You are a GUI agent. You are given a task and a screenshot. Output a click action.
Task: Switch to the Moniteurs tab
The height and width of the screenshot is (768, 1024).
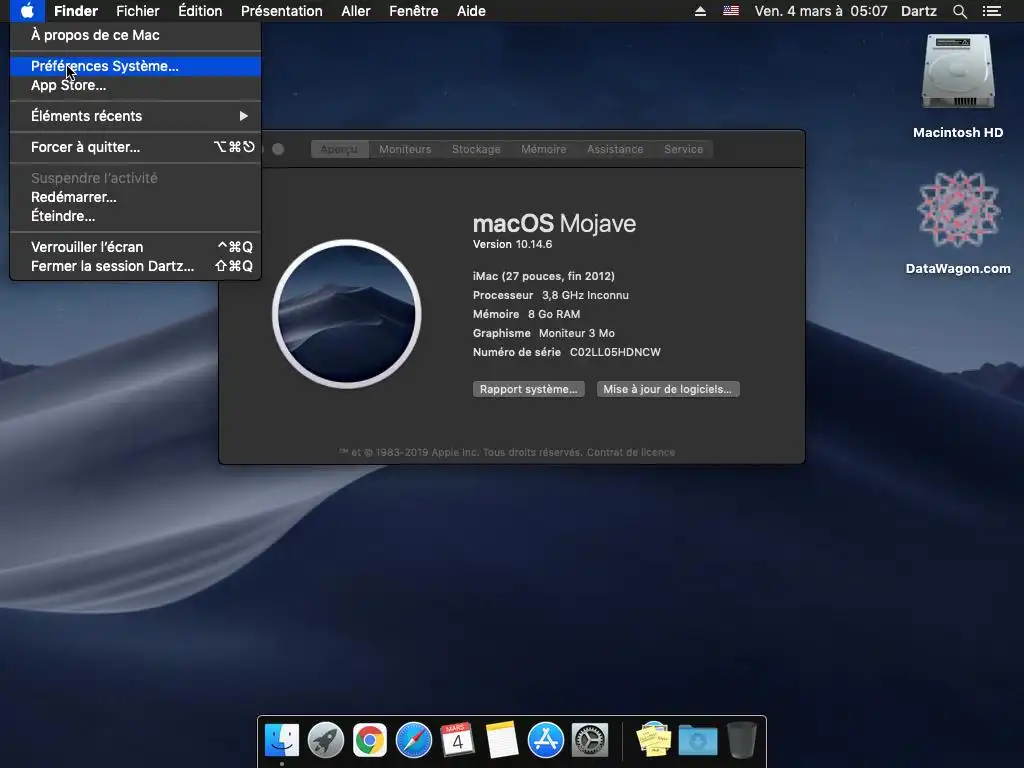click(x=405, y=149)
